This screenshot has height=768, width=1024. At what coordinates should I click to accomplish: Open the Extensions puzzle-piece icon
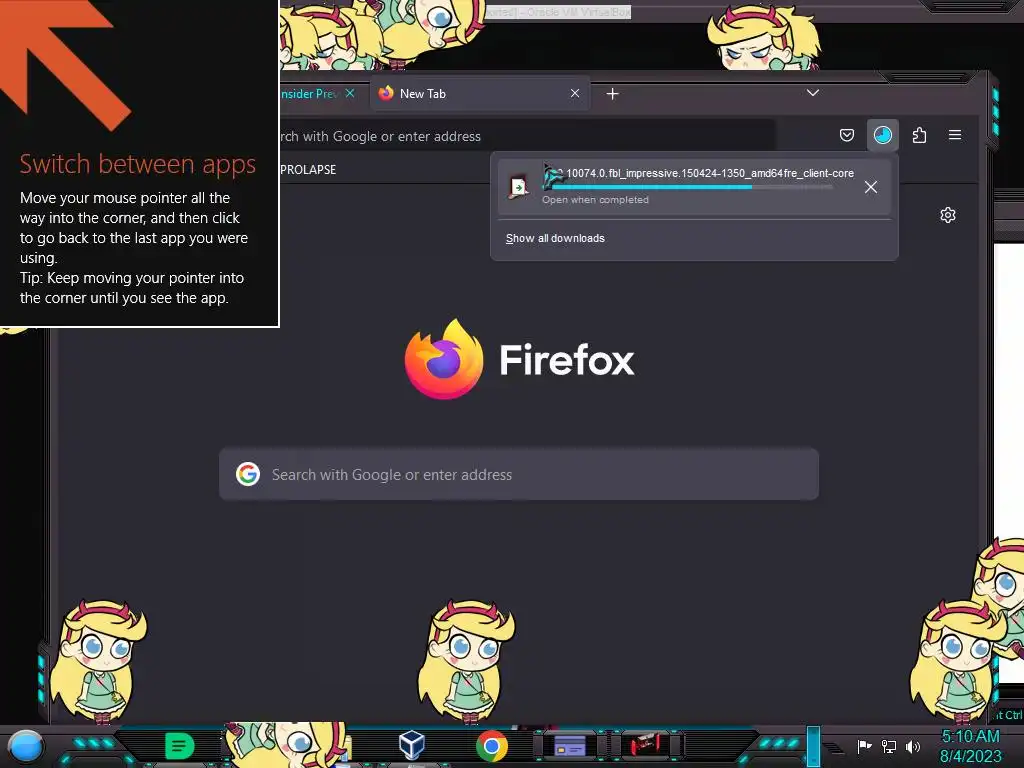[919, 135]
